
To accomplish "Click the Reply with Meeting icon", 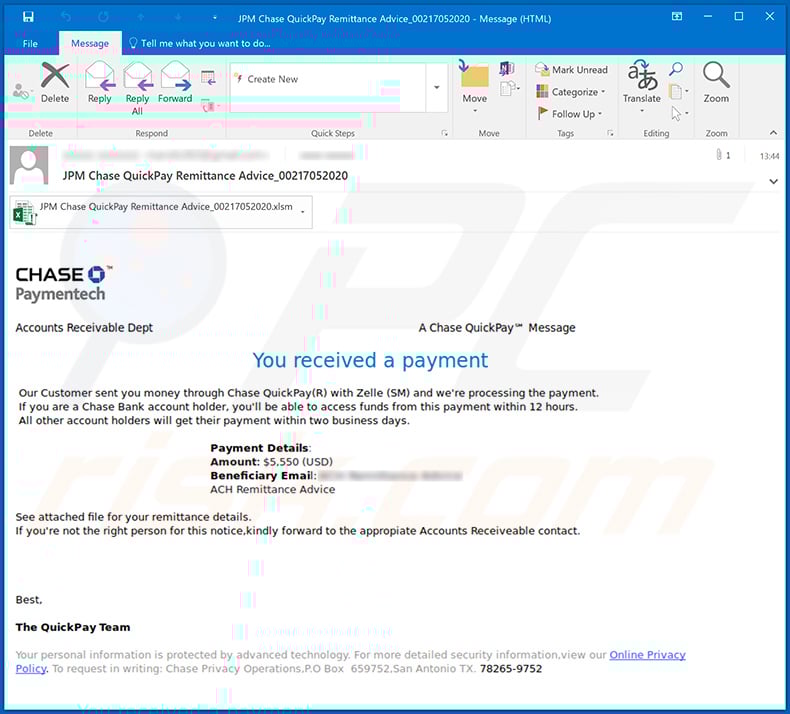I will [x=208, y=78].
